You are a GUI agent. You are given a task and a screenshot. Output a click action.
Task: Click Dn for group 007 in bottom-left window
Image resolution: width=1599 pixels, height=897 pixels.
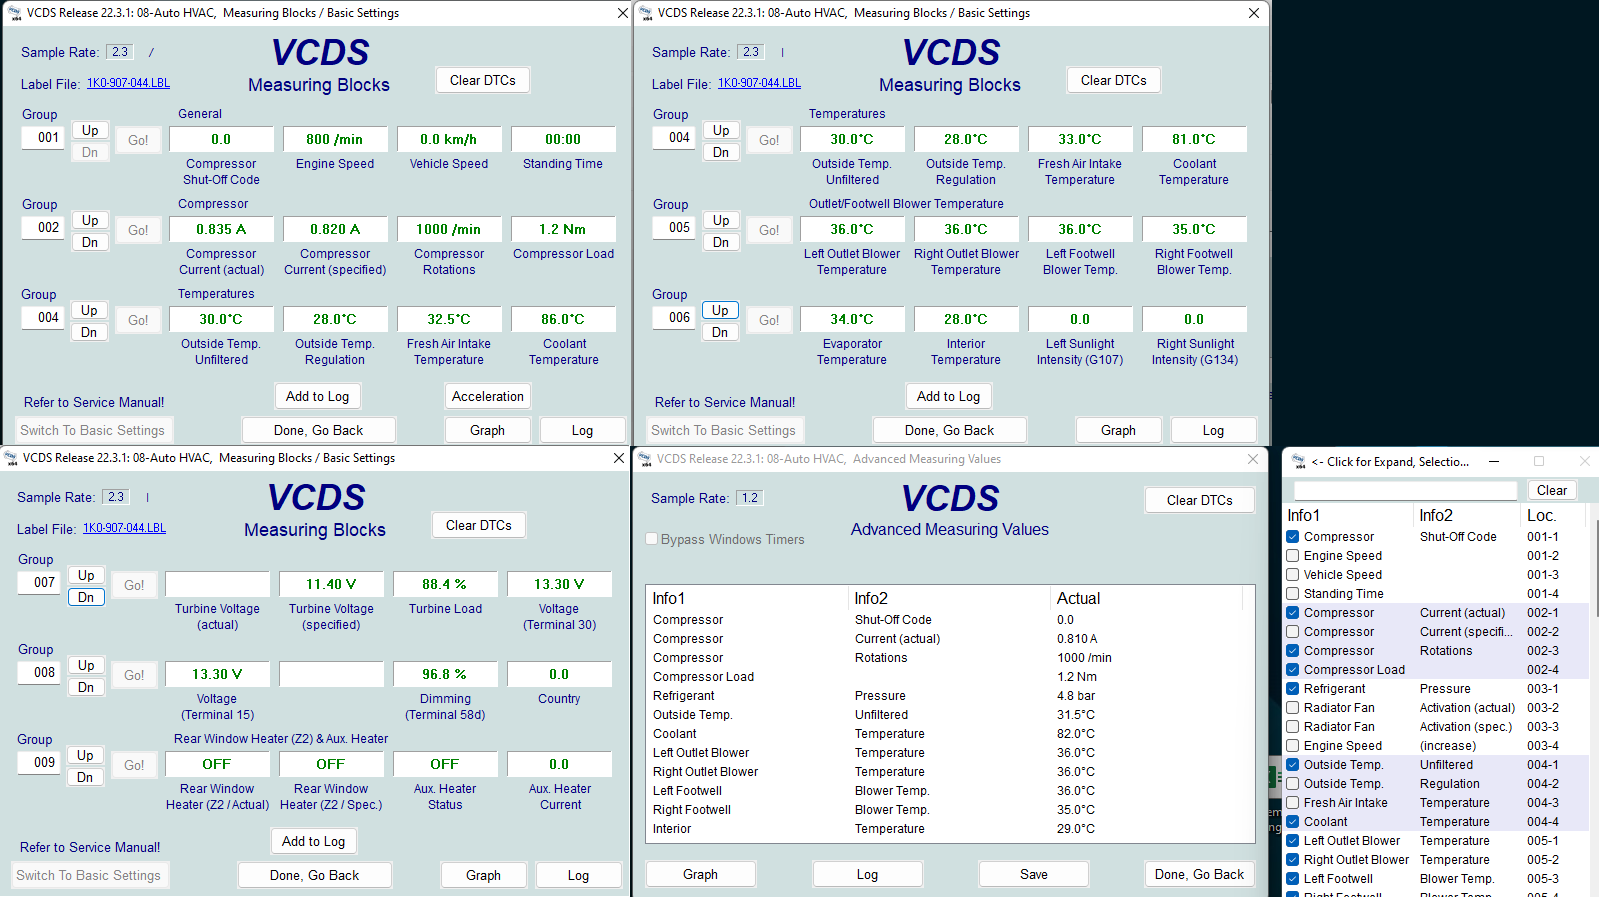(86, 597)
